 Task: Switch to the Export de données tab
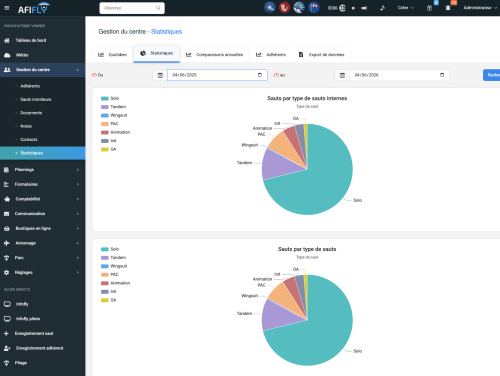coord(322,55)
